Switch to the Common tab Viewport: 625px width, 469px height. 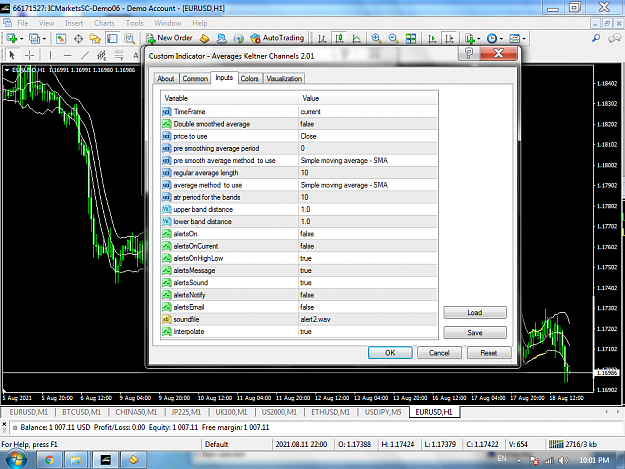(195, 78)
